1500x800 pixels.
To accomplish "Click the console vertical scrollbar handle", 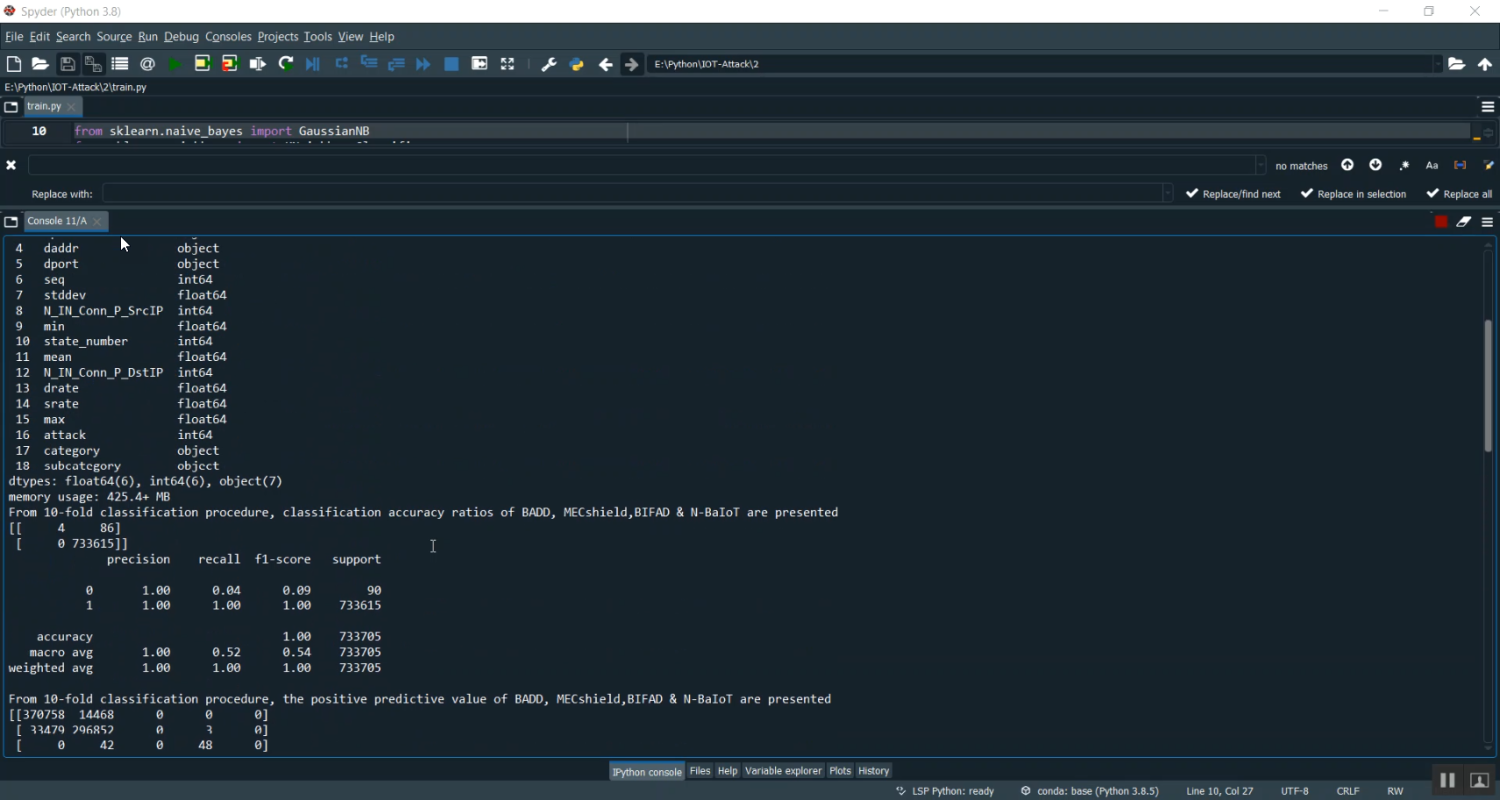I will pos(1487,385).
